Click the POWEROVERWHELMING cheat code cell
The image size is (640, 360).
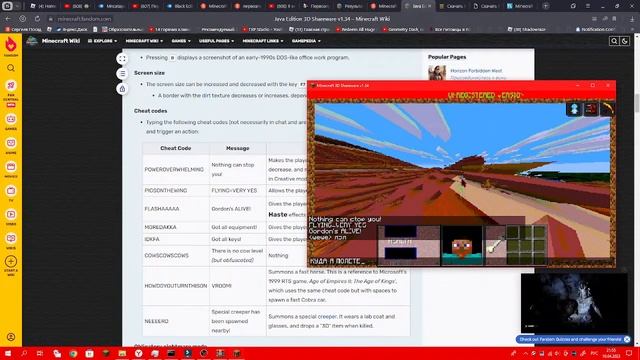176,169
